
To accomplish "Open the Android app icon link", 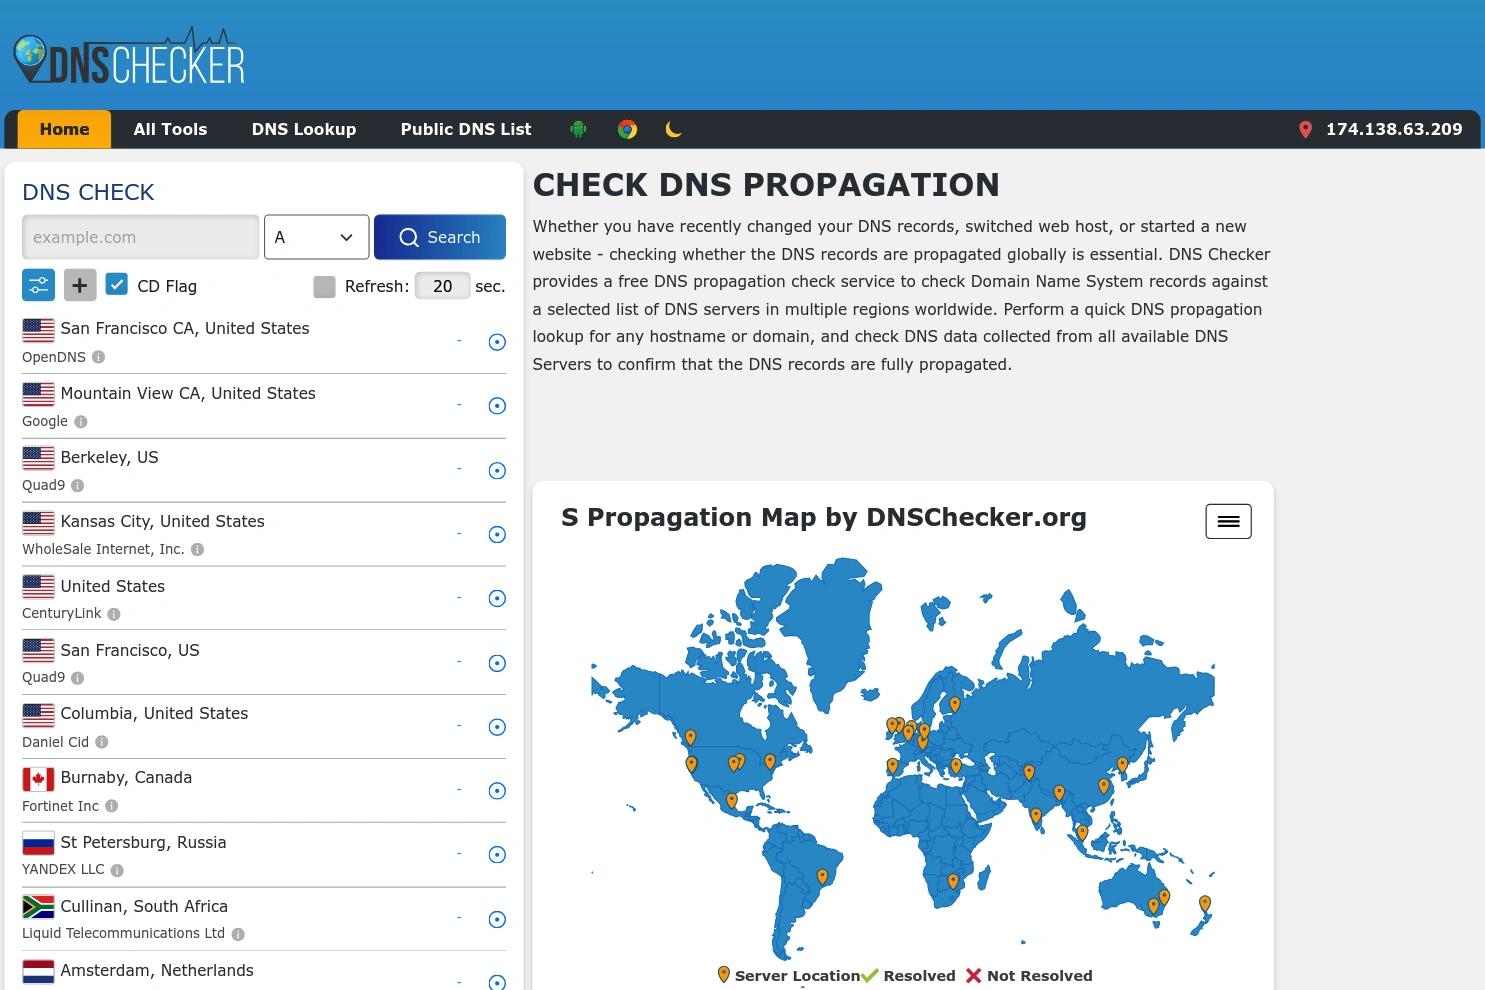I will pyautogui.click(x=578, y=129).
